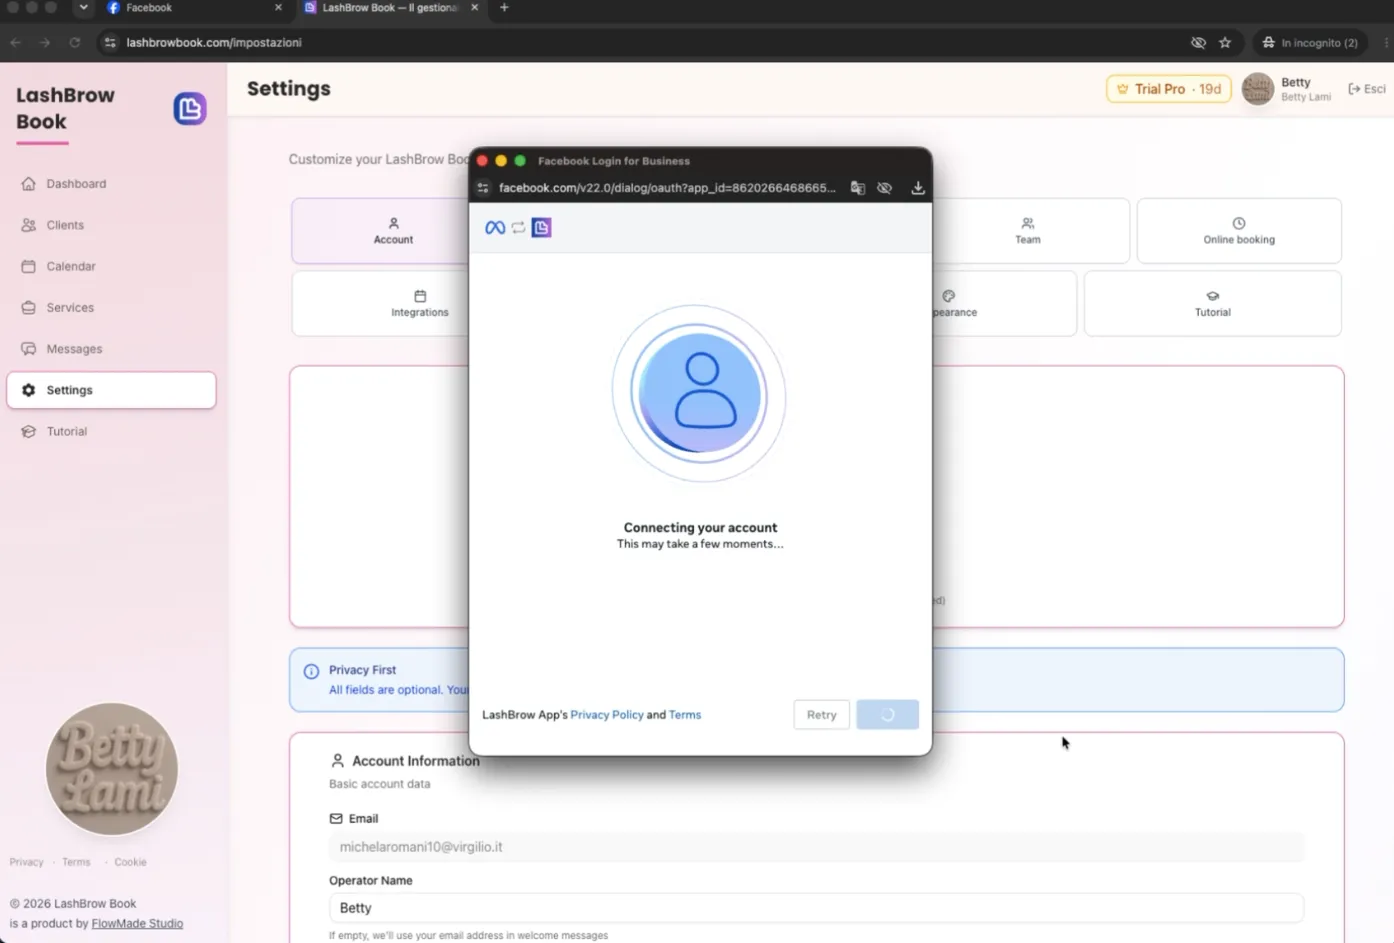Click the eye-slash icon in popup address bar

[x=884, y=188]
